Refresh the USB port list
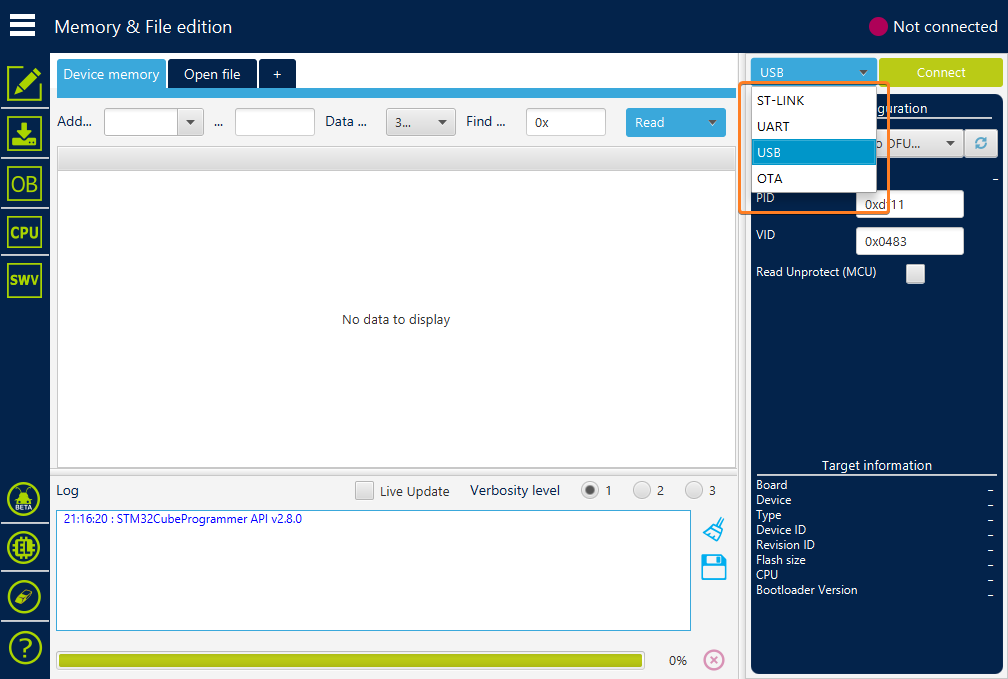Image resolution: width=1008 pixels, height=679 pixels. tap(981, 143)
